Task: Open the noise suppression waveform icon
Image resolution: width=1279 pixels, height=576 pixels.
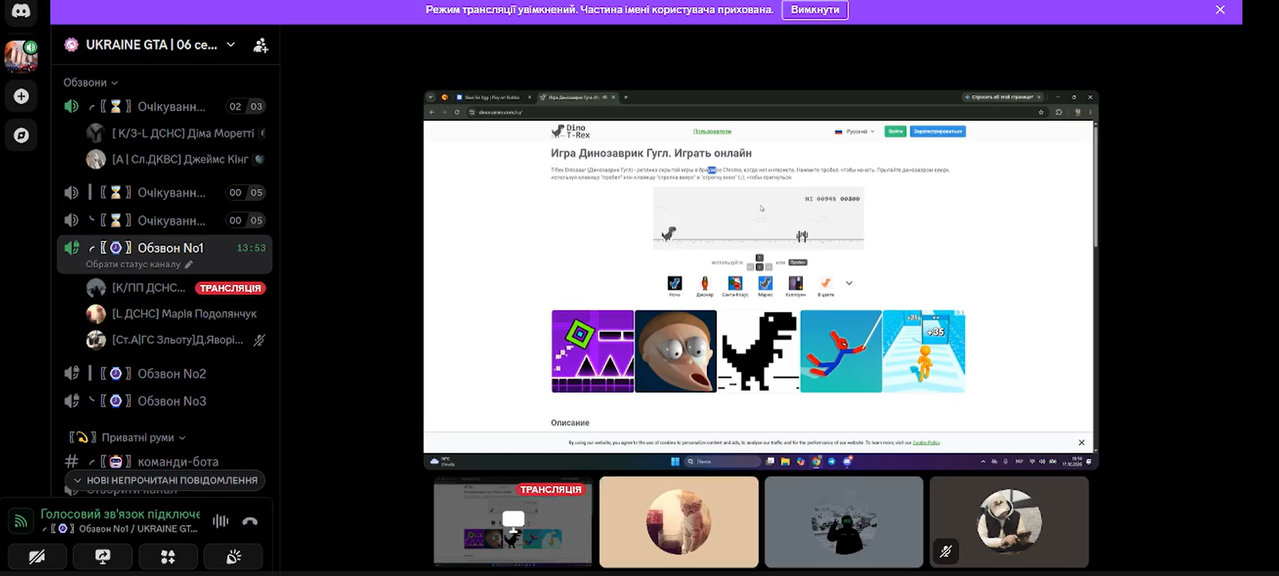Action: 221,521
